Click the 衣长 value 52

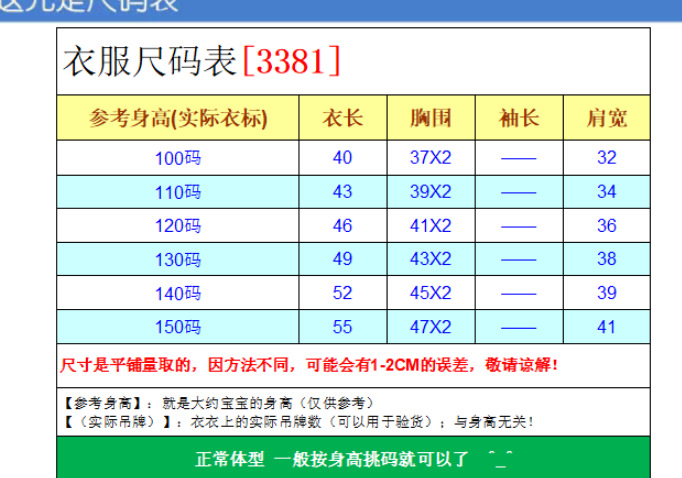[342, 293]
